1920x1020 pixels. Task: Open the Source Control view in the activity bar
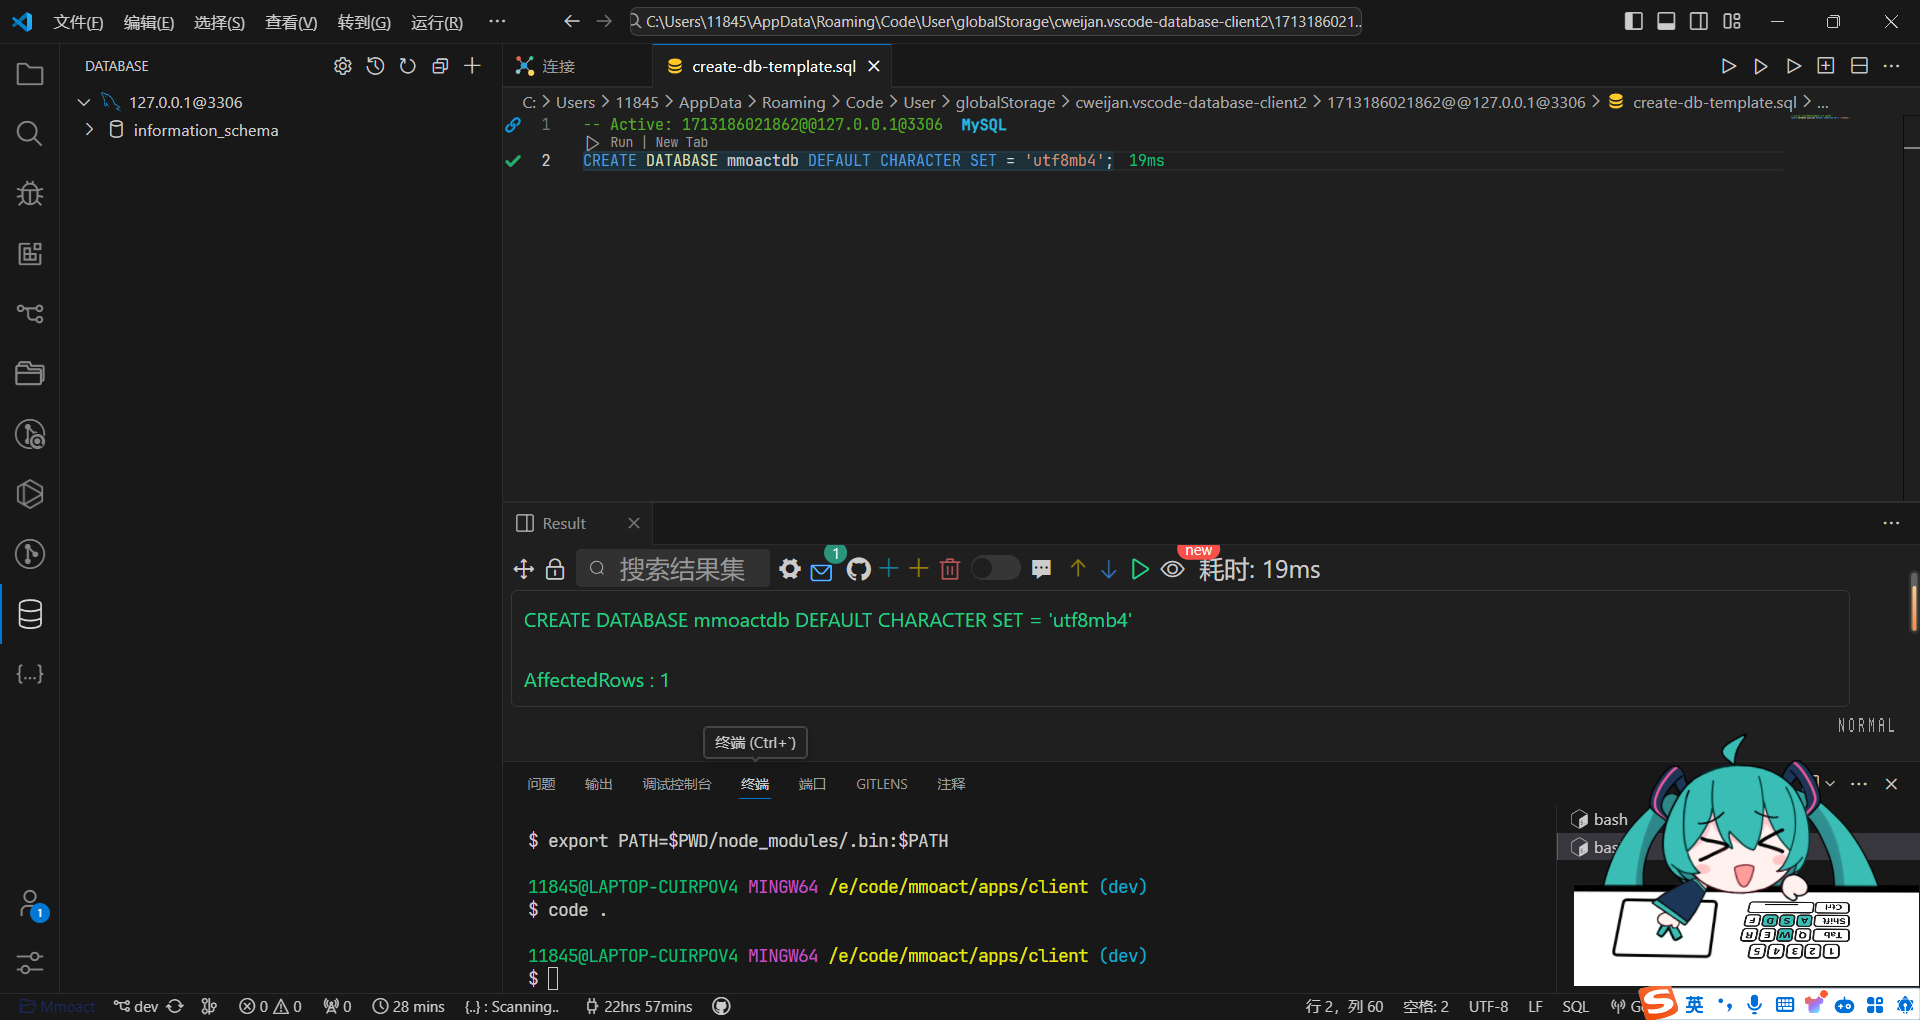[30, 314]
